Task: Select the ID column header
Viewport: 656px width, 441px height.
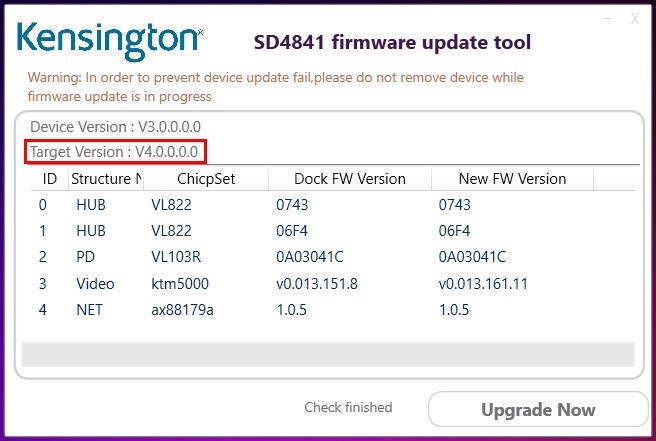Action: coord(50,179)
